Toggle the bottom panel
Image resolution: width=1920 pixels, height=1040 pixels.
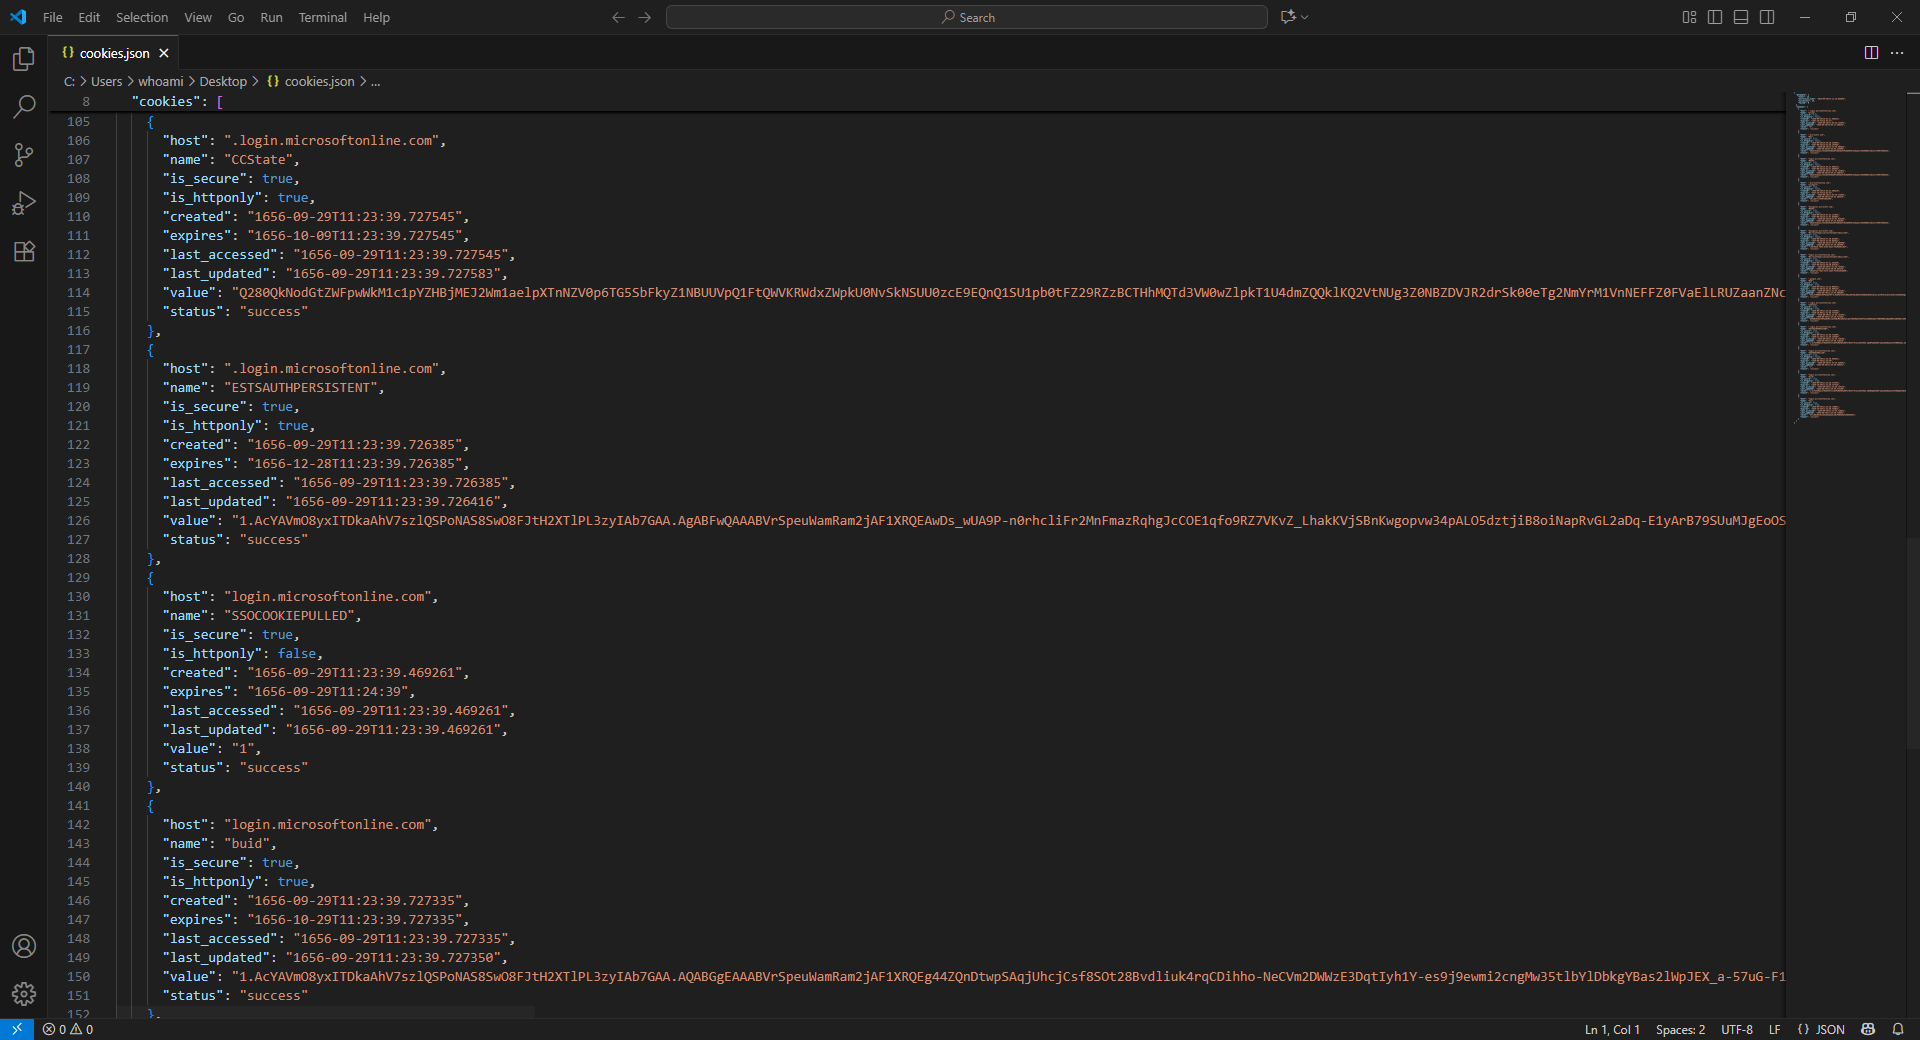(1741, 17)
